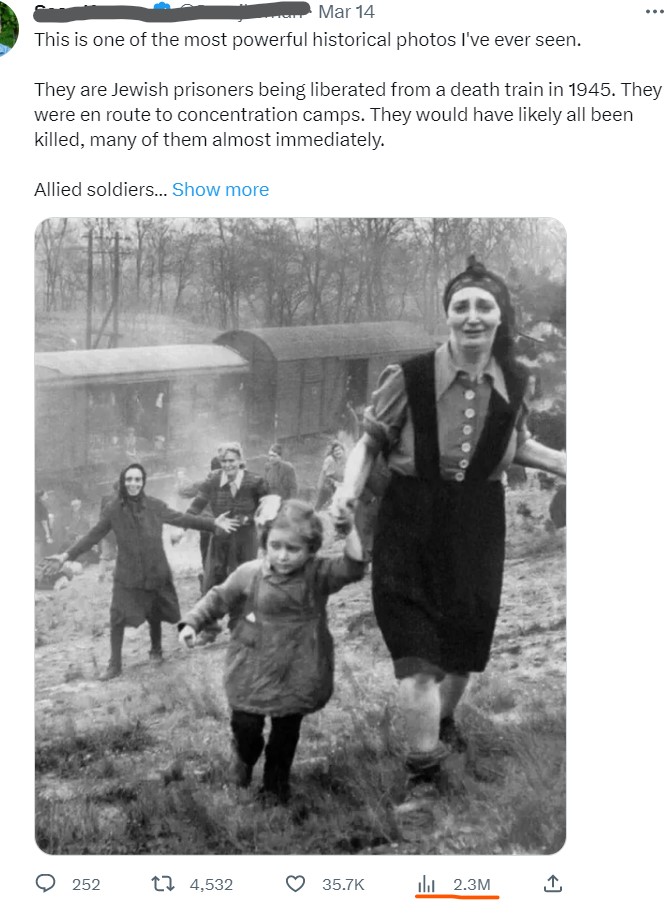Image resolution: width=667 pixels, height=913 pixels.
Task: Like the post with heart icon
Action: point(295,884)
